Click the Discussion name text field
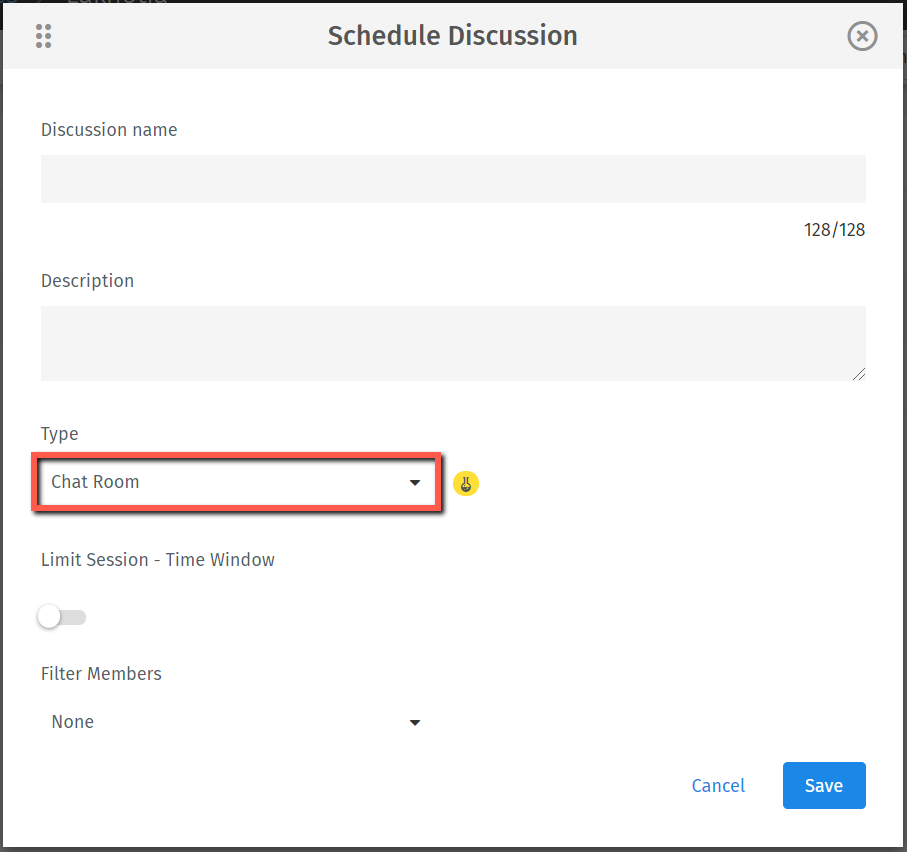The image size is (907, 852). (453, 180)
